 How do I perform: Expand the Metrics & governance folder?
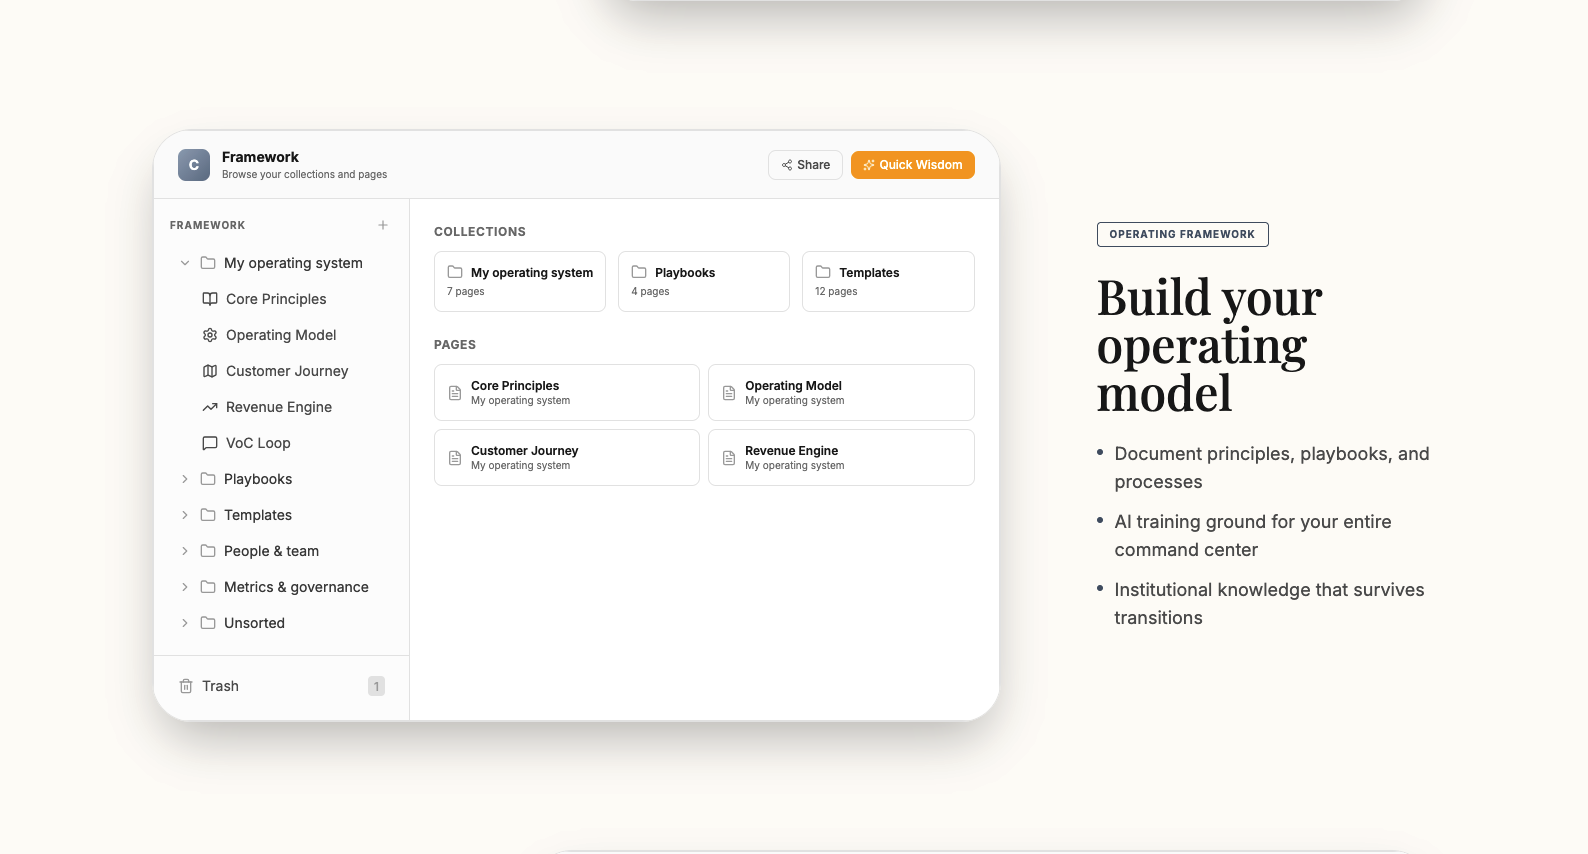185,587
